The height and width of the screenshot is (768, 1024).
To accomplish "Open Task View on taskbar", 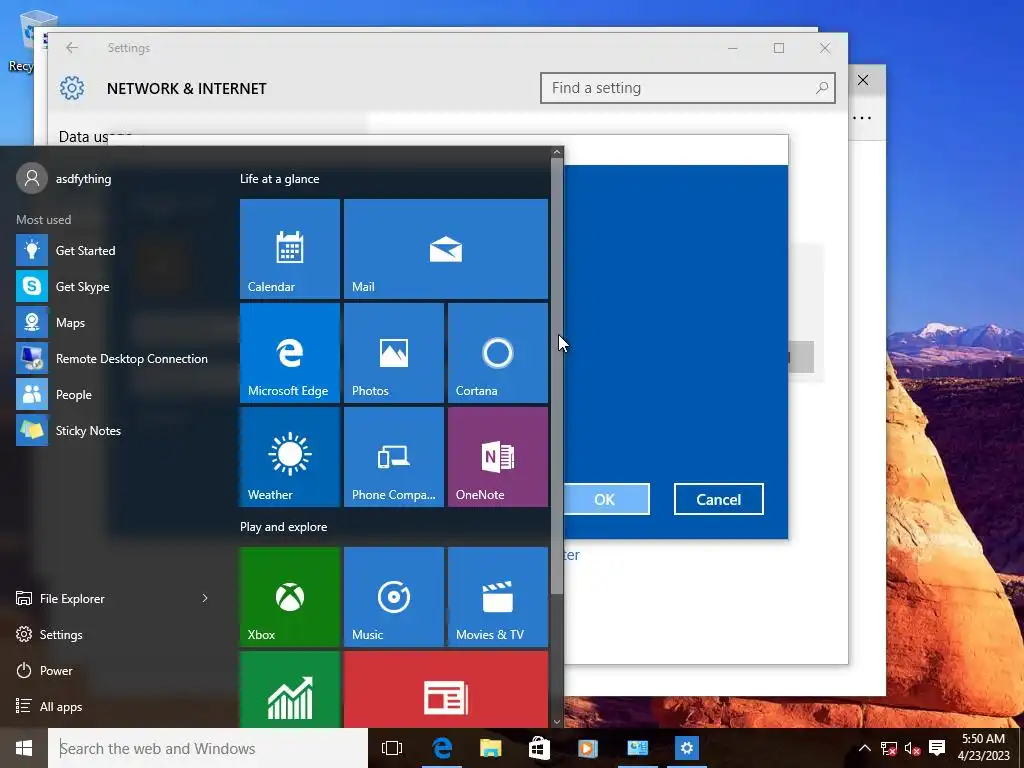I will 392,748.
